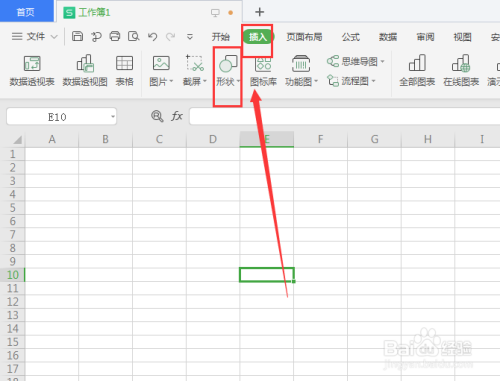Switch to the 开始 ribbon tab

click(221, 37)
